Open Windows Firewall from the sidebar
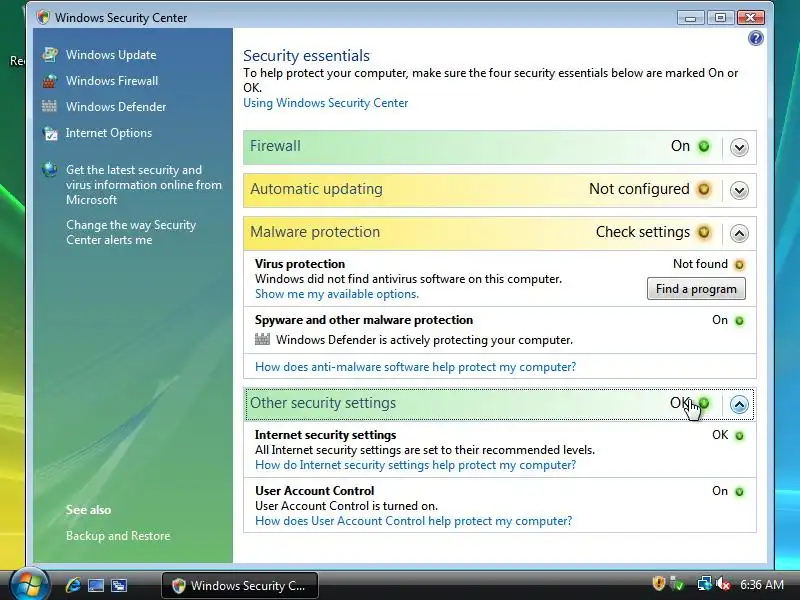This screenshot has width=800, height=600. click(112, 81)
